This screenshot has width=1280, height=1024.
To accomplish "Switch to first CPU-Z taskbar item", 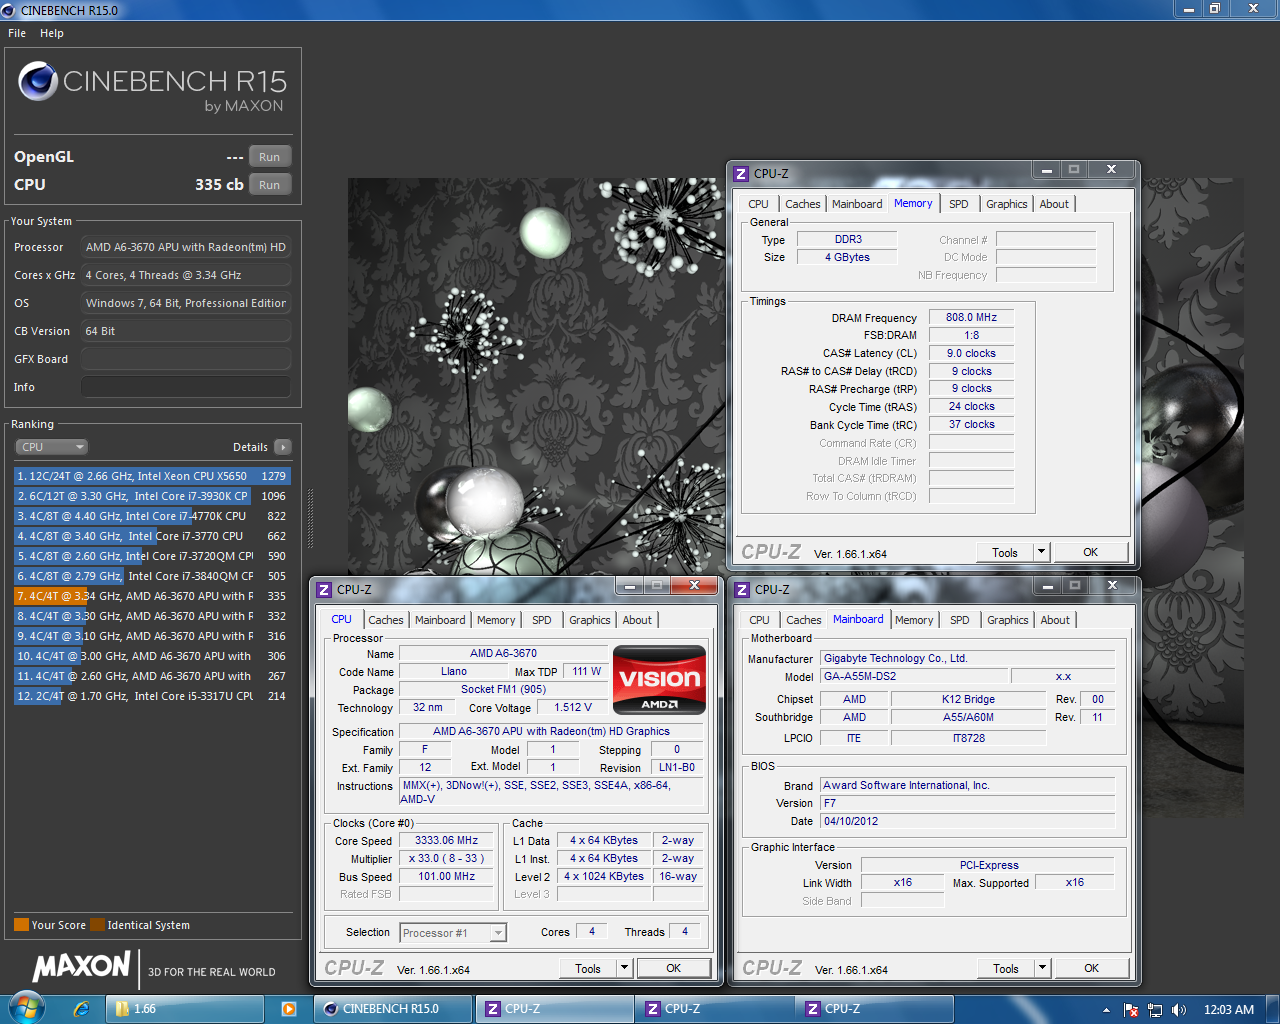I will click(x=553, y=1009).
